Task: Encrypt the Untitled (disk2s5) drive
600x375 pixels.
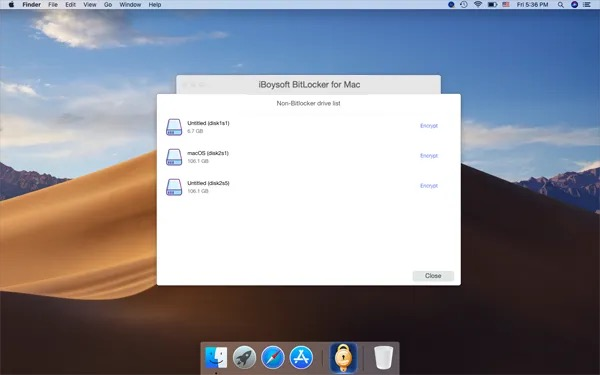Action: (x=429, y=186)
